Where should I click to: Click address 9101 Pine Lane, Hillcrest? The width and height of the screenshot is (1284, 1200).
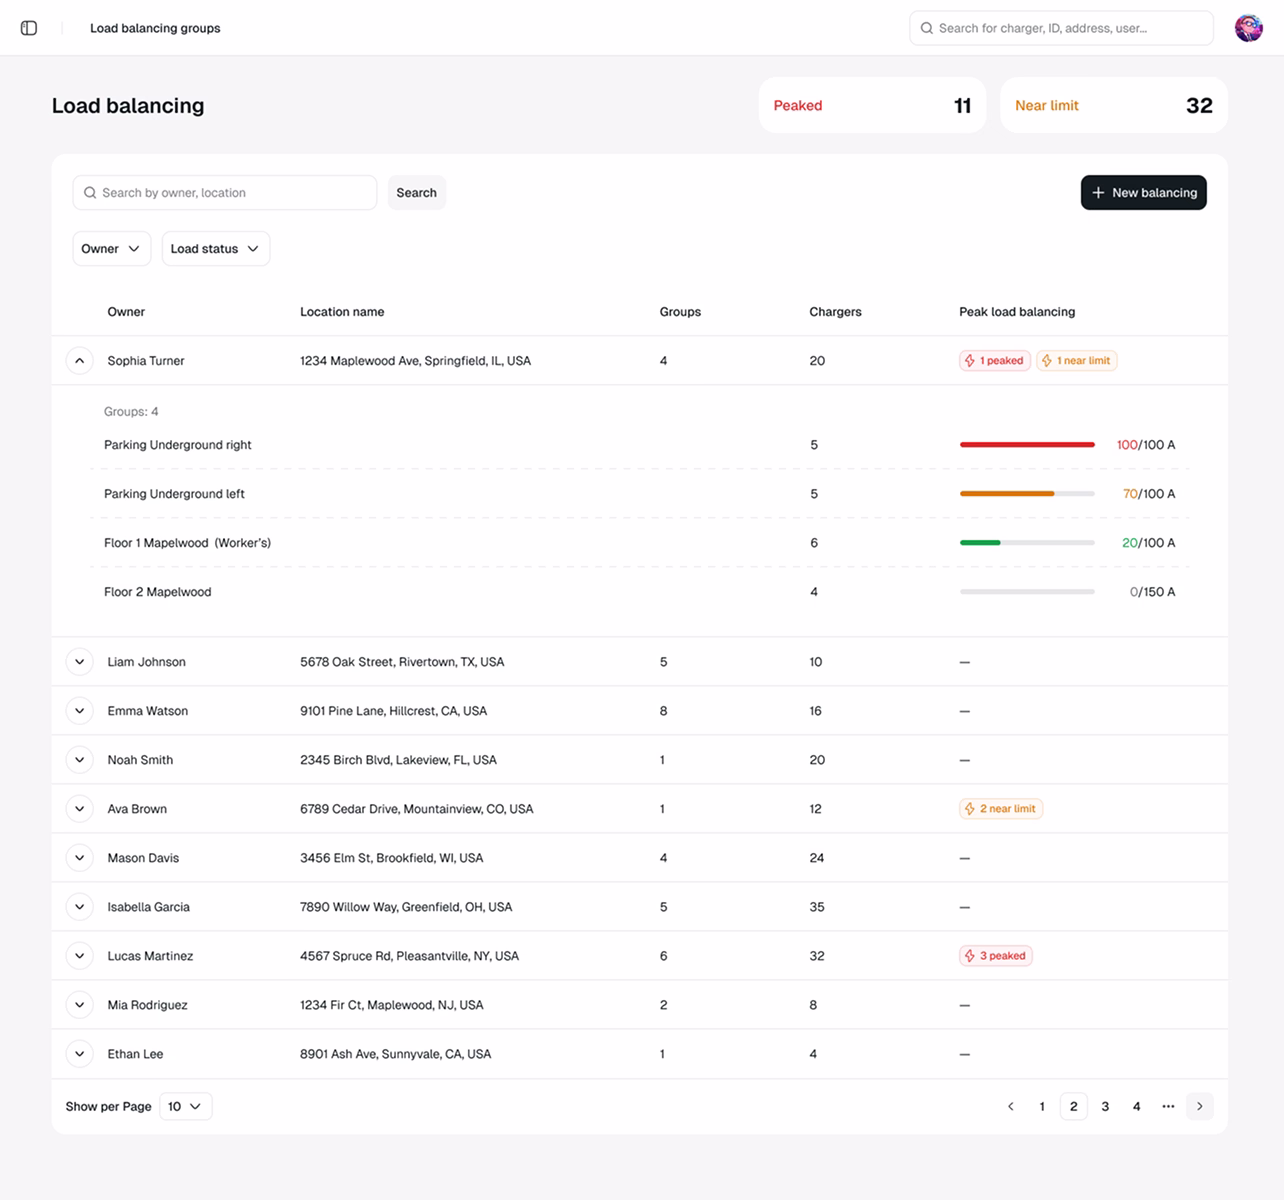393,711
